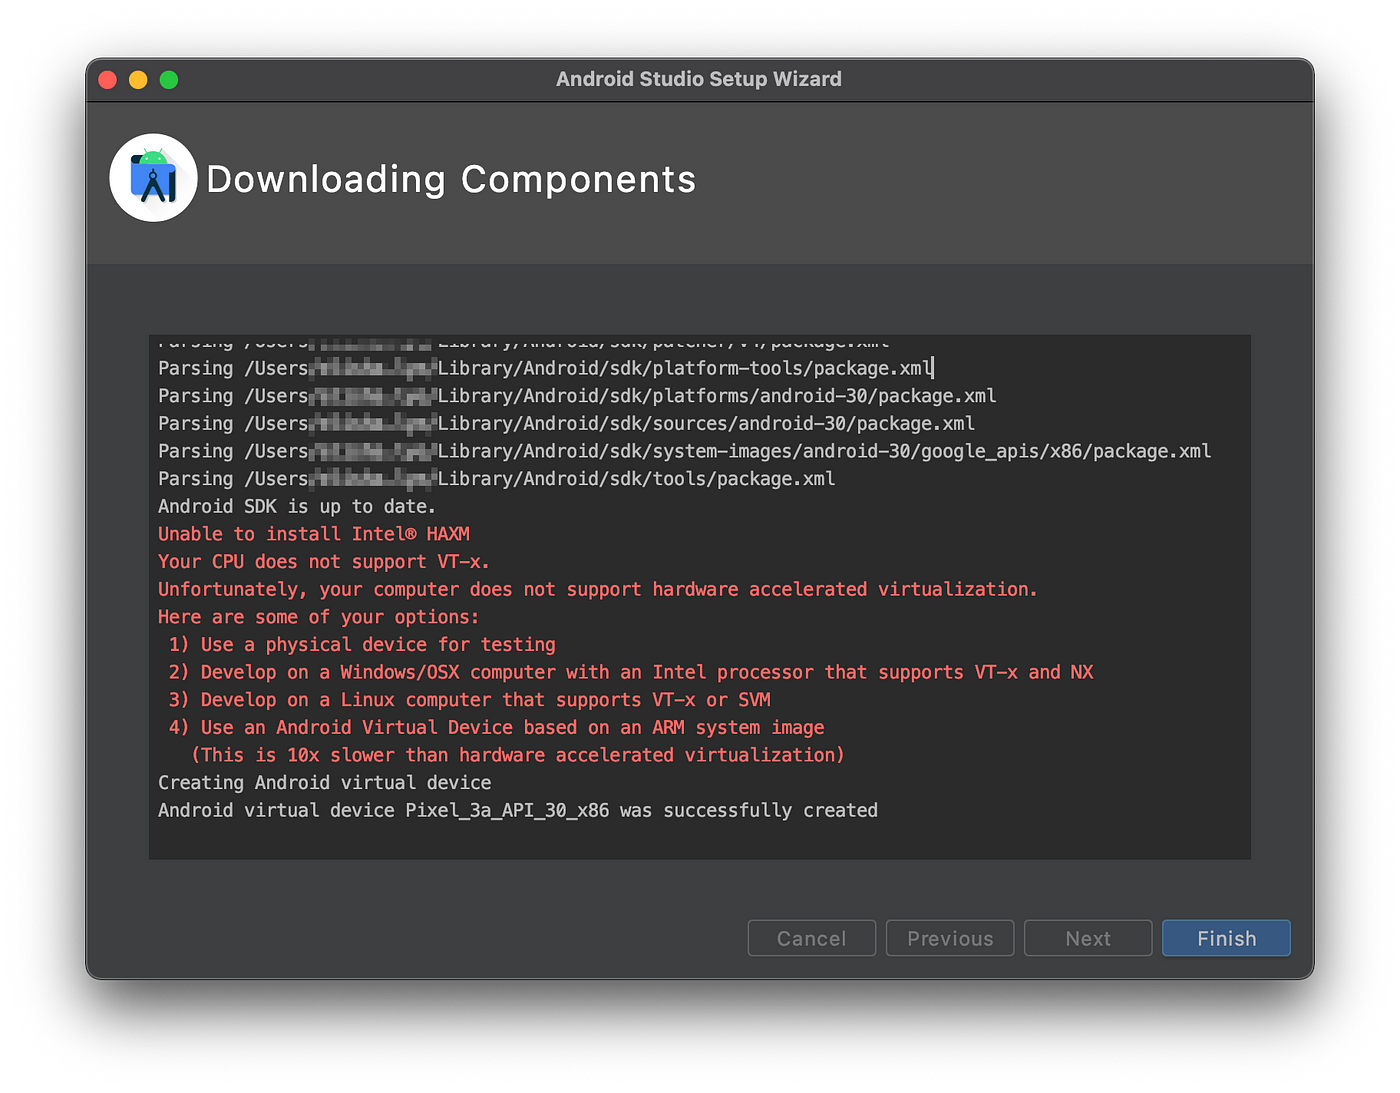Click 'Android SDK is up to date.' line
Image resolution: width=1400 pixels, height=1093 pixels.
click(297, 507)
